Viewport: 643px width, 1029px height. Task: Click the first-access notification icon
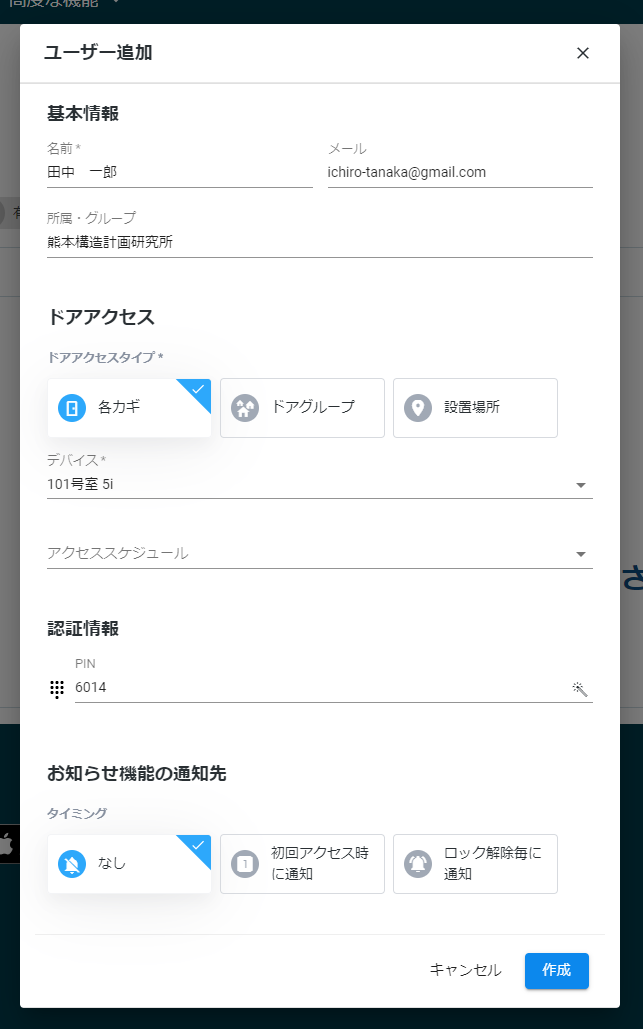[x=245, y=864]
